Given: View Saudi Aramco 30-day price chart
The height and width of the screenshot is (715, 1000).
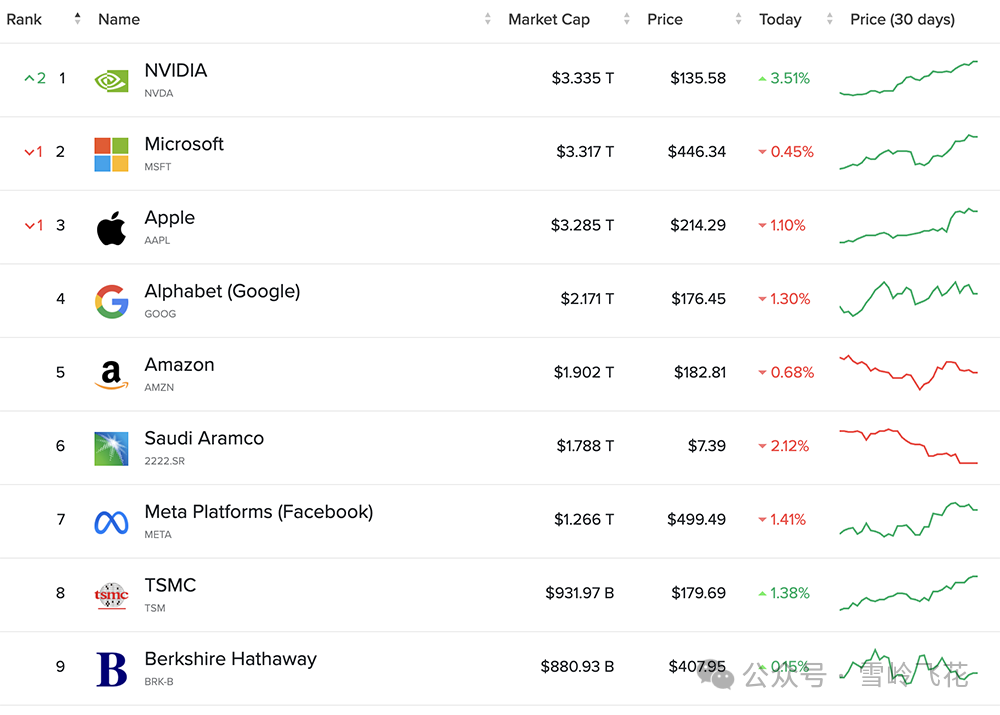Looking at the screenshot, I should coord(908,446).
